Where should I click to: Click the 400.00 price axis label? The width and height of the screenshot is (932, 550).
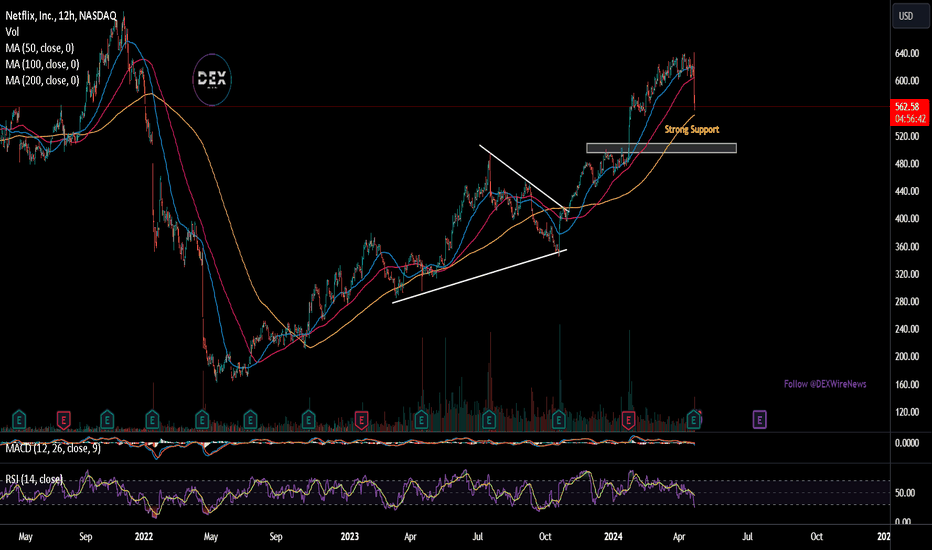[907, 219]
